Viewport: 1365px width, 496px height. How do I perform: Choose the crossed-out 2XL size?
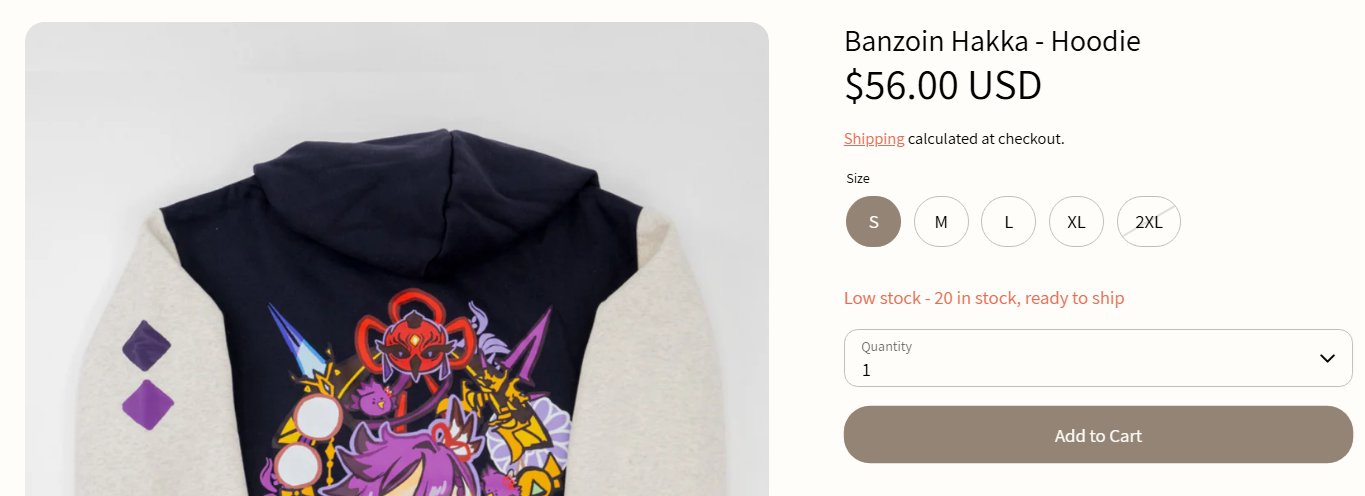[1149, 221]
